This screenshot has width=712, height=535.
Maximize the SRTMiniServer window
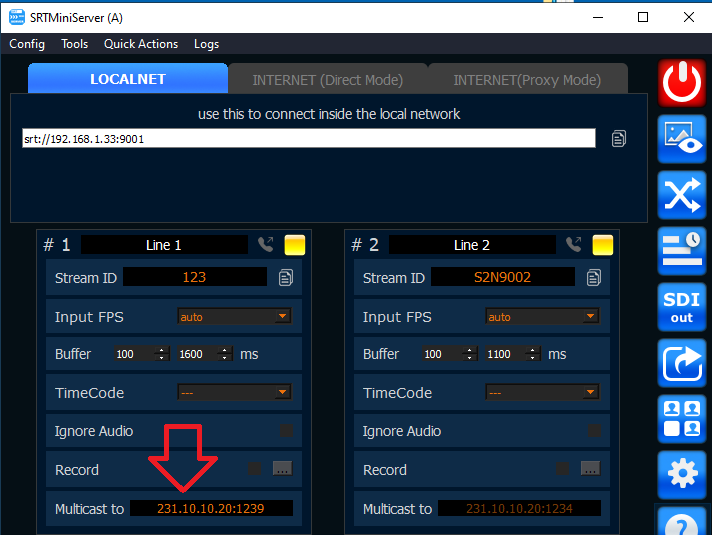tap(643, 17)
